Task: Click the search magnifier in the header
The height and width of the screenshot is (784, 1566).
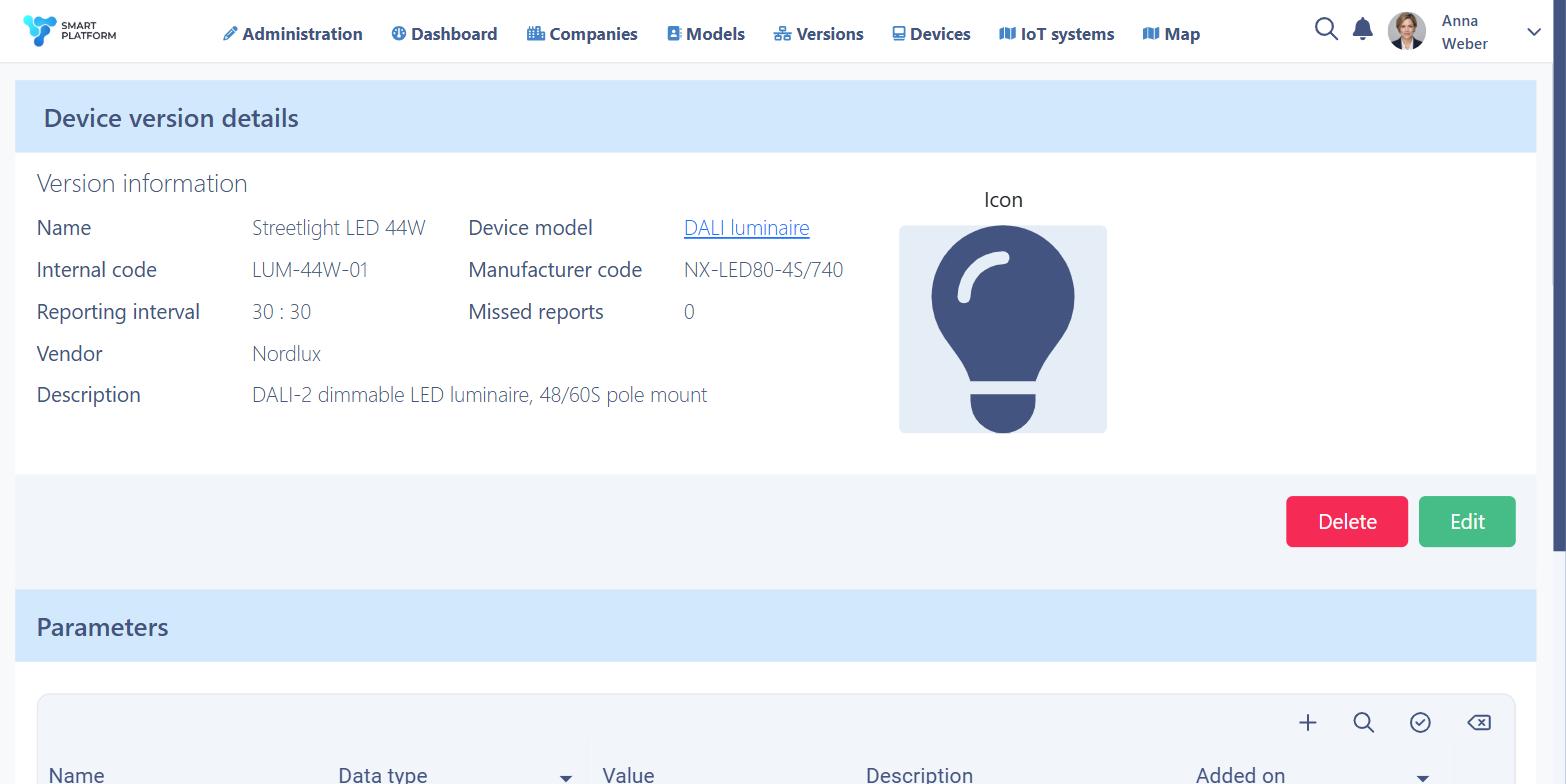Action: (x=1326, y=29)
